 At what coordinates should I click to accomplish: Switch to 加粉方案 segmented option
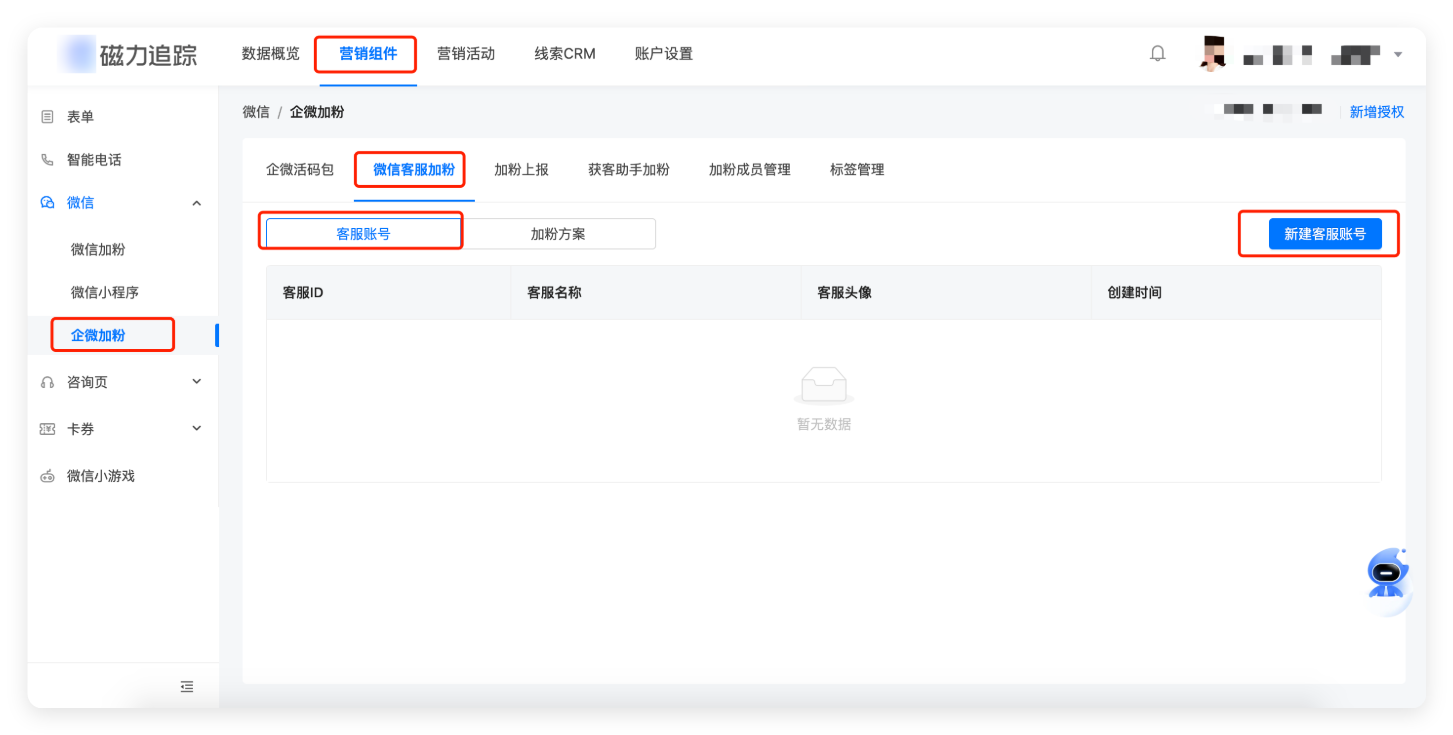pyautogui.click(x=558, y=234)
